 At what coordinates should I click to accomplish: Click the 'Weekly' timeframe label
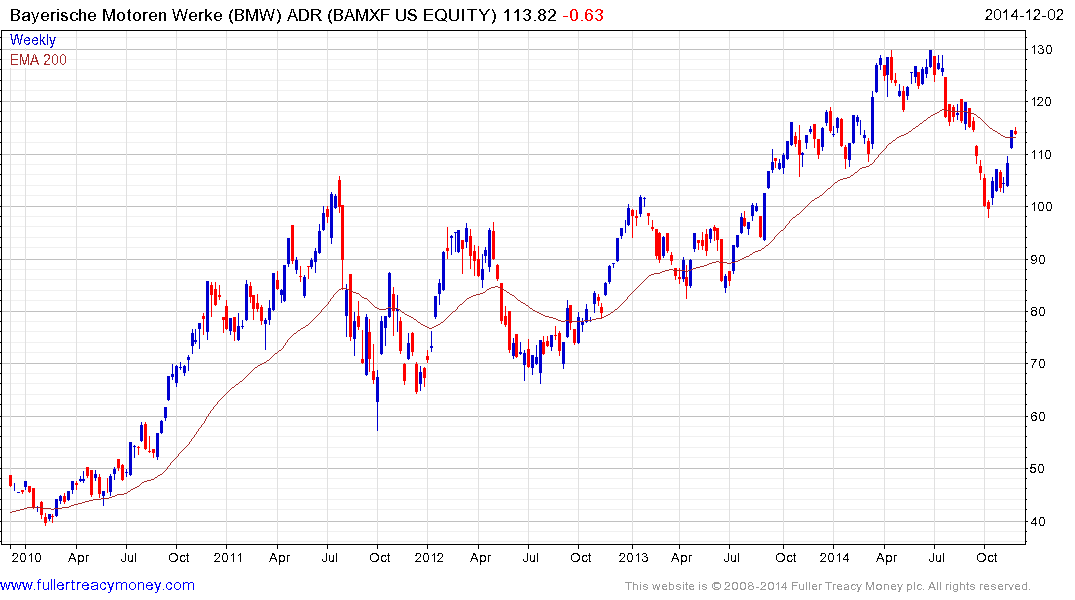(32, 40)
